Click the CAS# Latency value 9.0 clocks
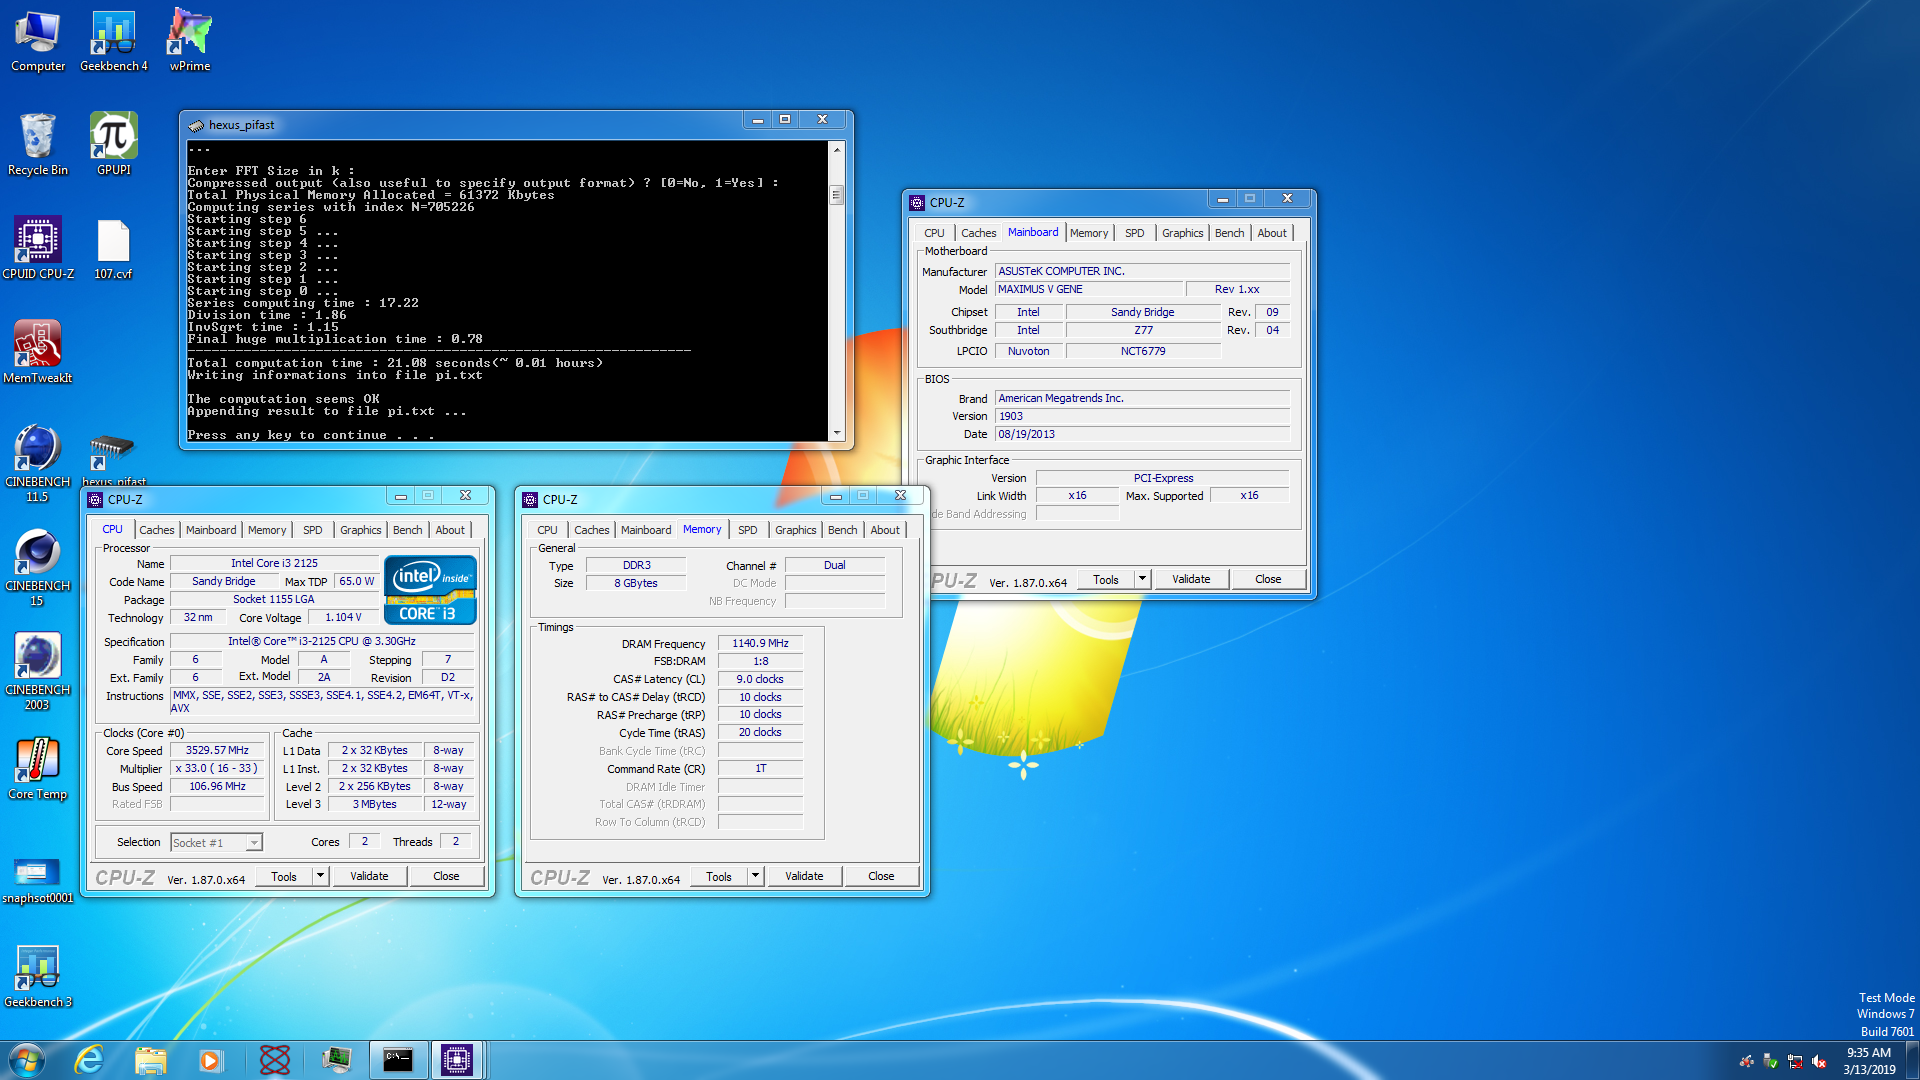The height and width of the screenshot is (1080, 1920). pos(760,679)
